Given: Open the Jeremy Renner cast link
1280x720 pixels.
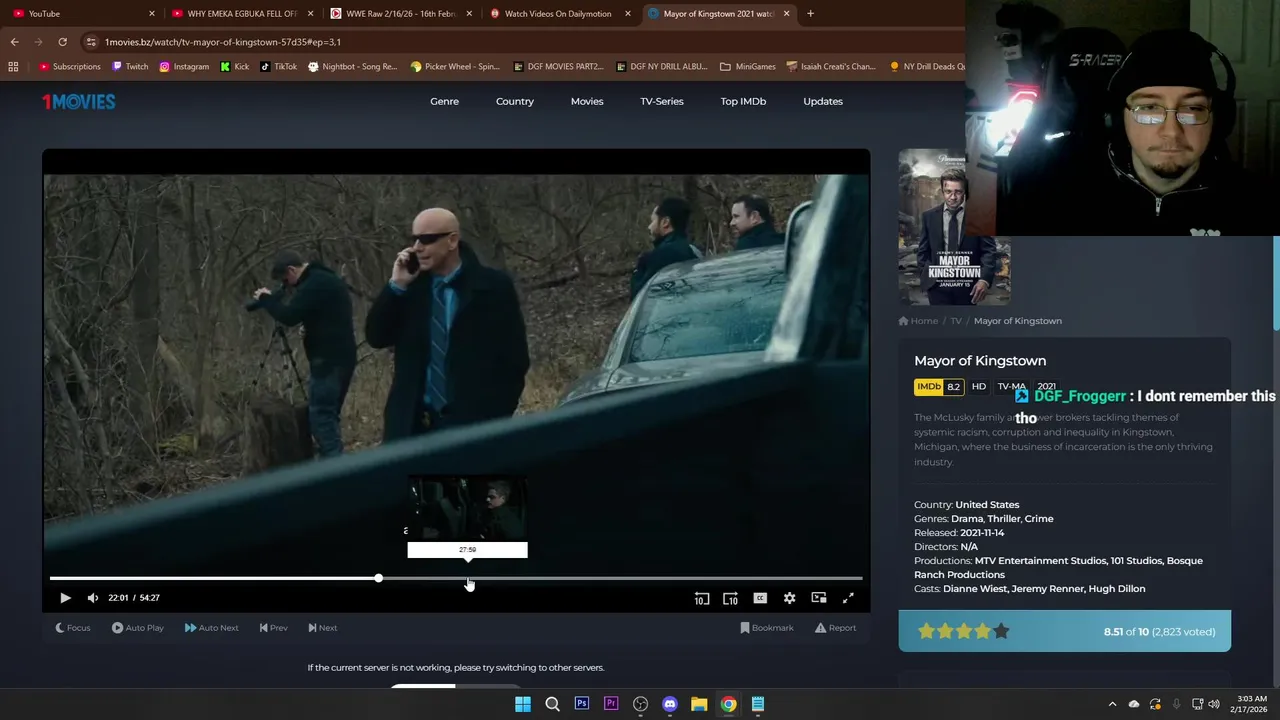Looking at the screenshot, I should pos(1047,589).
